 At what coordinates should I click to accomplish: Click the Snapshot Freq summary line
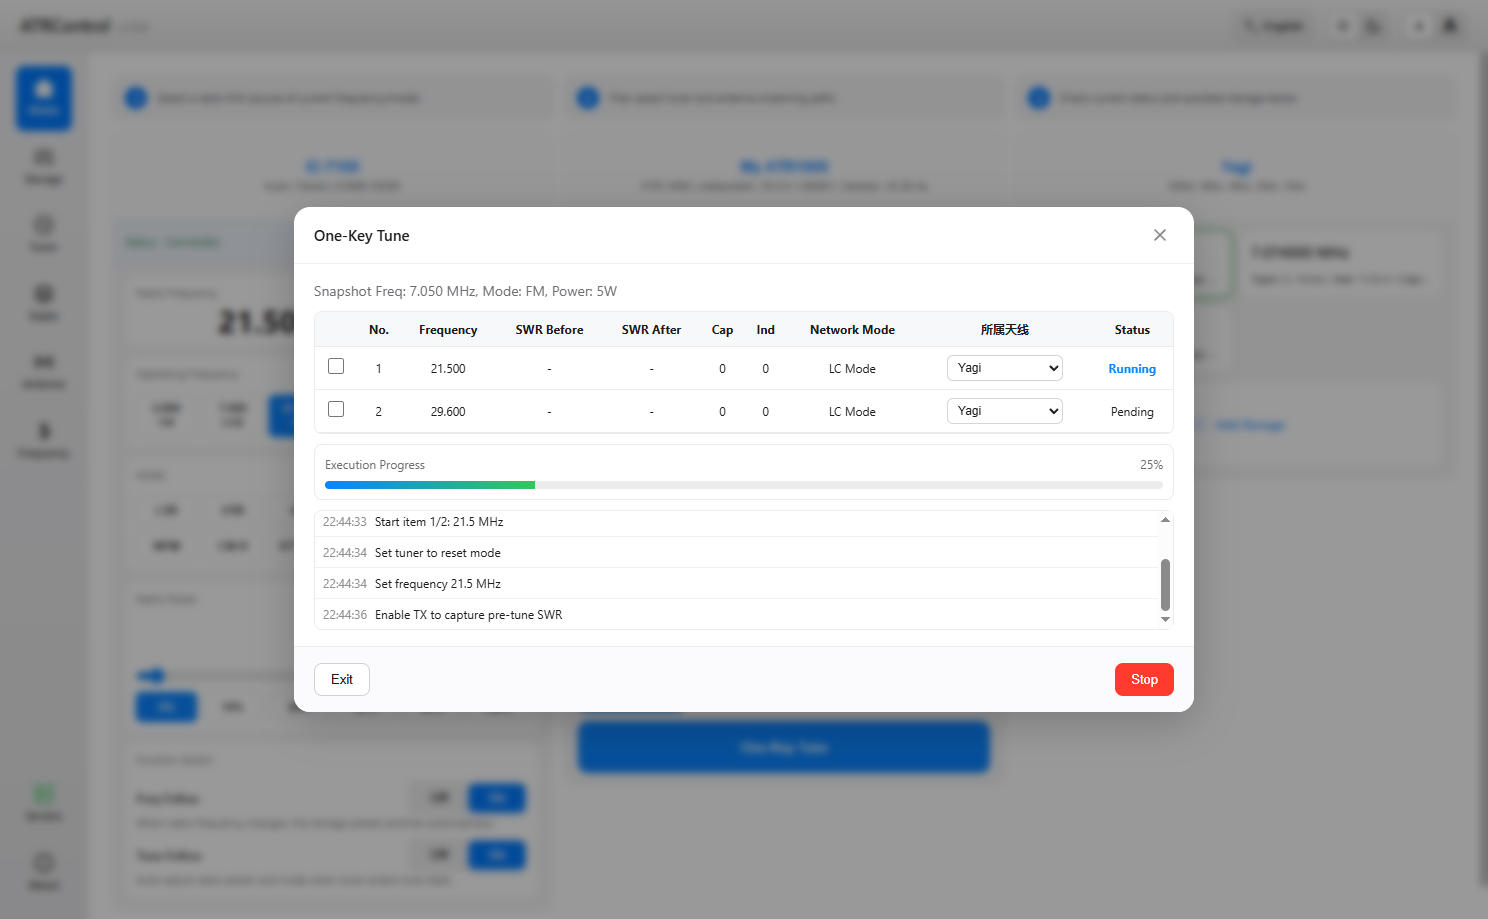pos(465,292)
